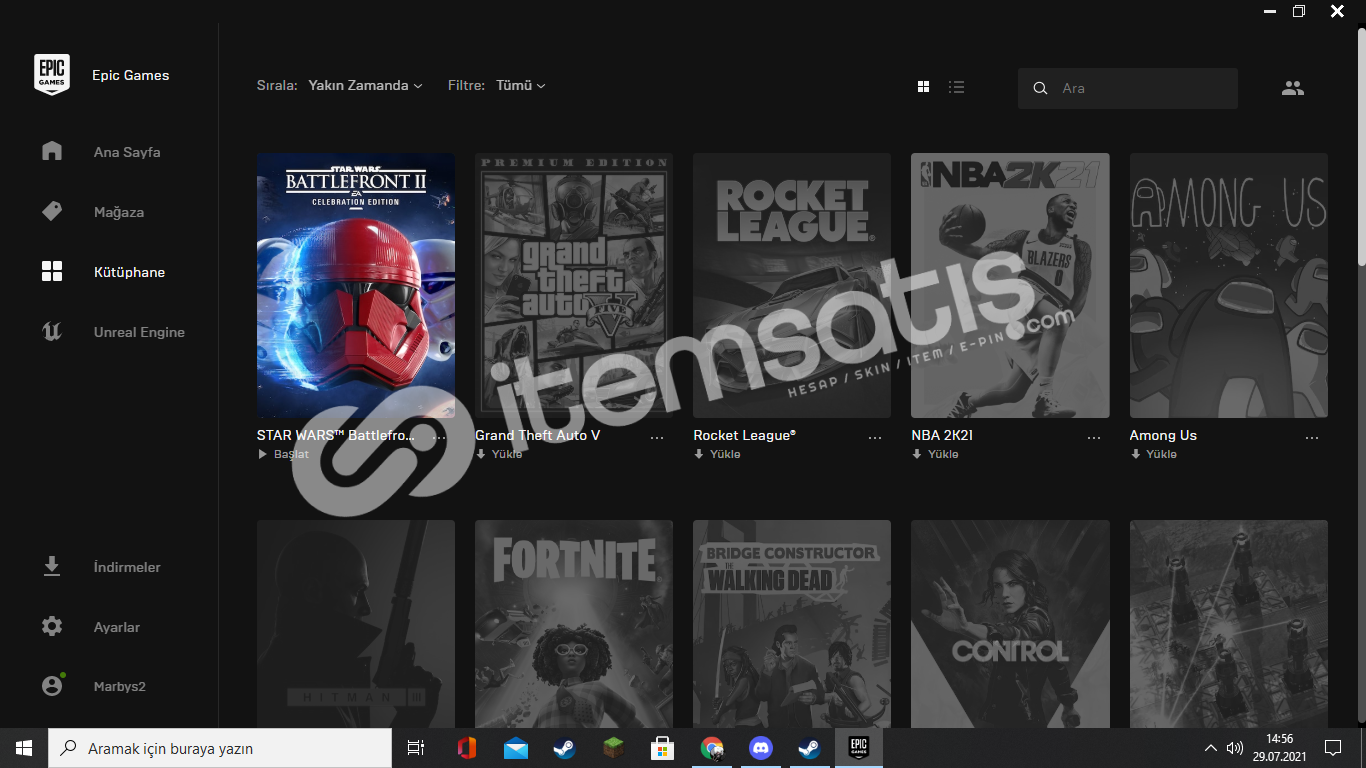
Task: Open Microsoft Store from the taskbar
Action: coord(663,748)
